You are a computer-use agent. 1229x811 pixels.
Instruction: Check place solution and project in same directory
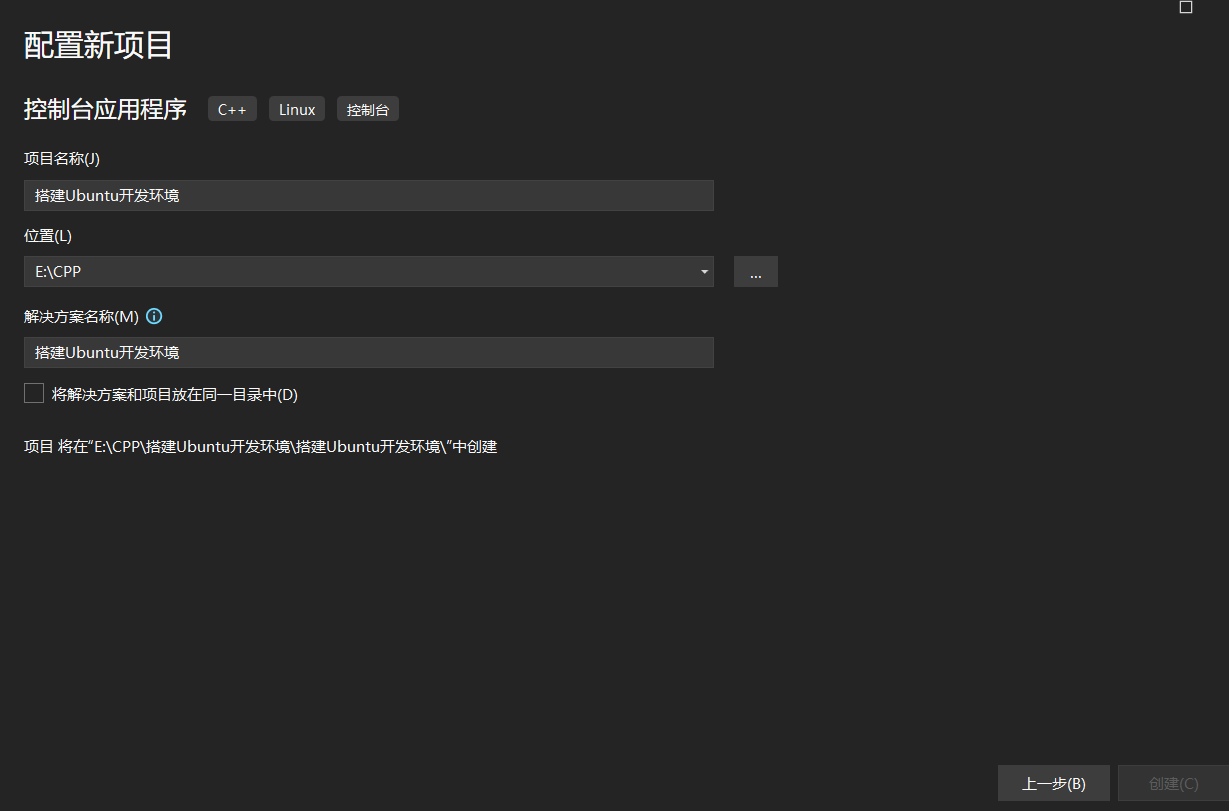(34, 393)
